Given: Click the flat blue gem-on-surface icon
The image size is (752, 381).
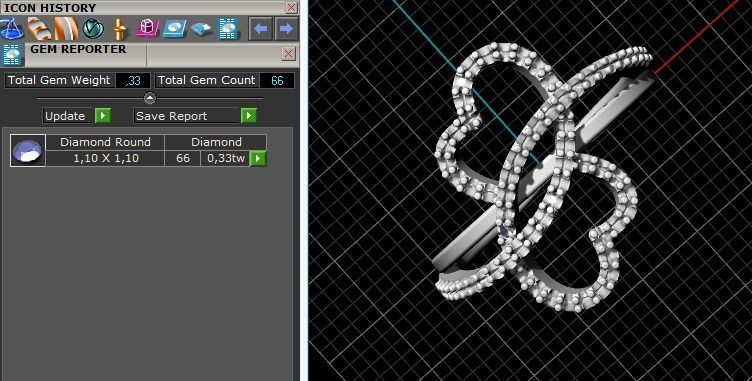Looking at the screenshot, I should (x=202, y=30).
